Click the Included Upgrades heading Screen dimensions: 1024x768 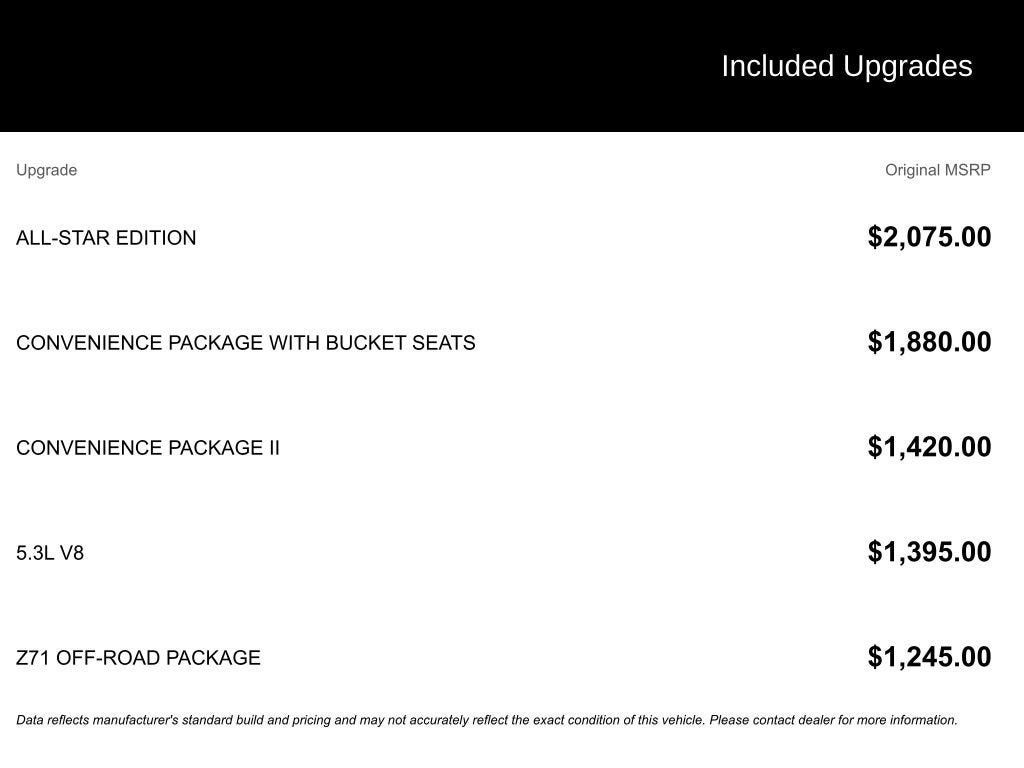tap(847, 67)
